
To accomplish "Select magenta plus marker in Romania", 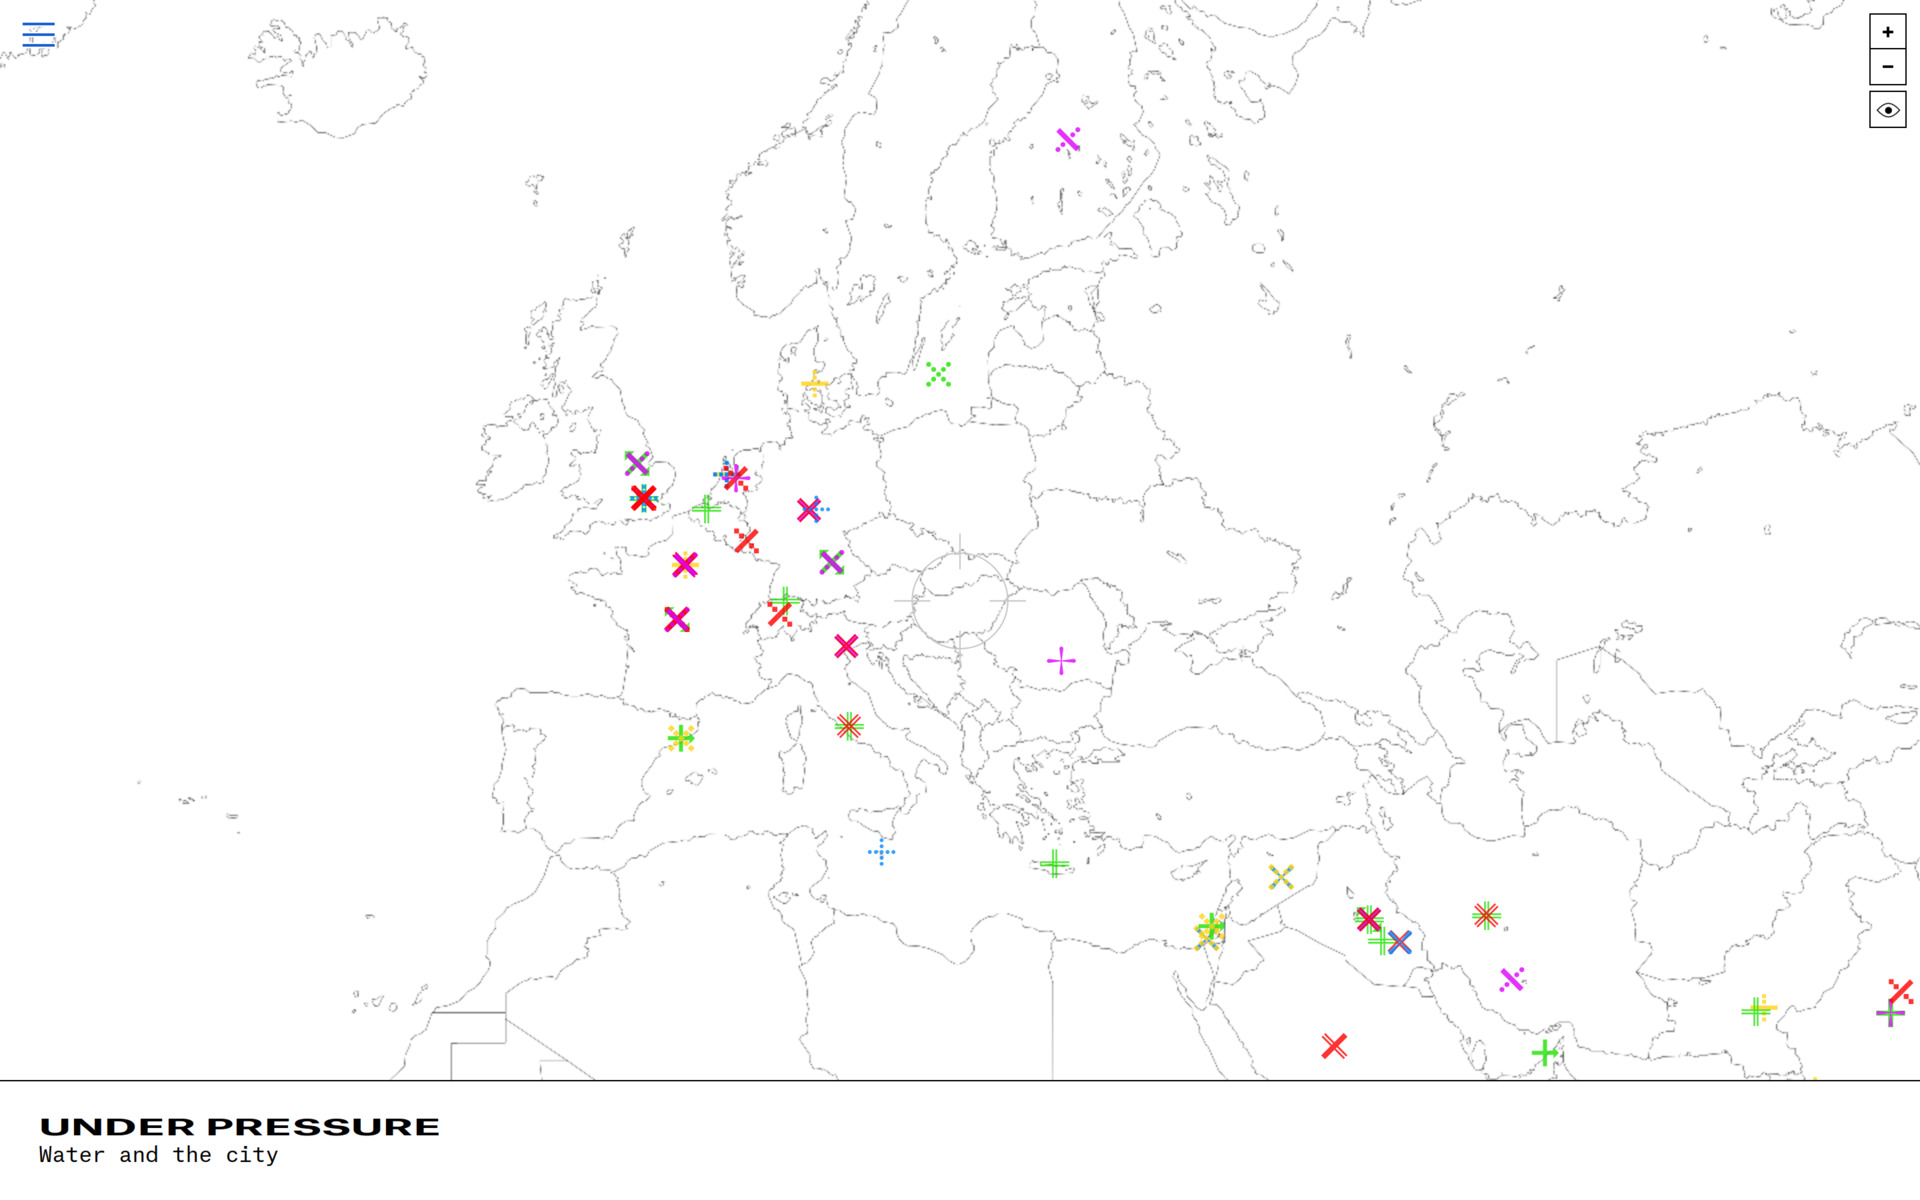I will click(1061, 660).
